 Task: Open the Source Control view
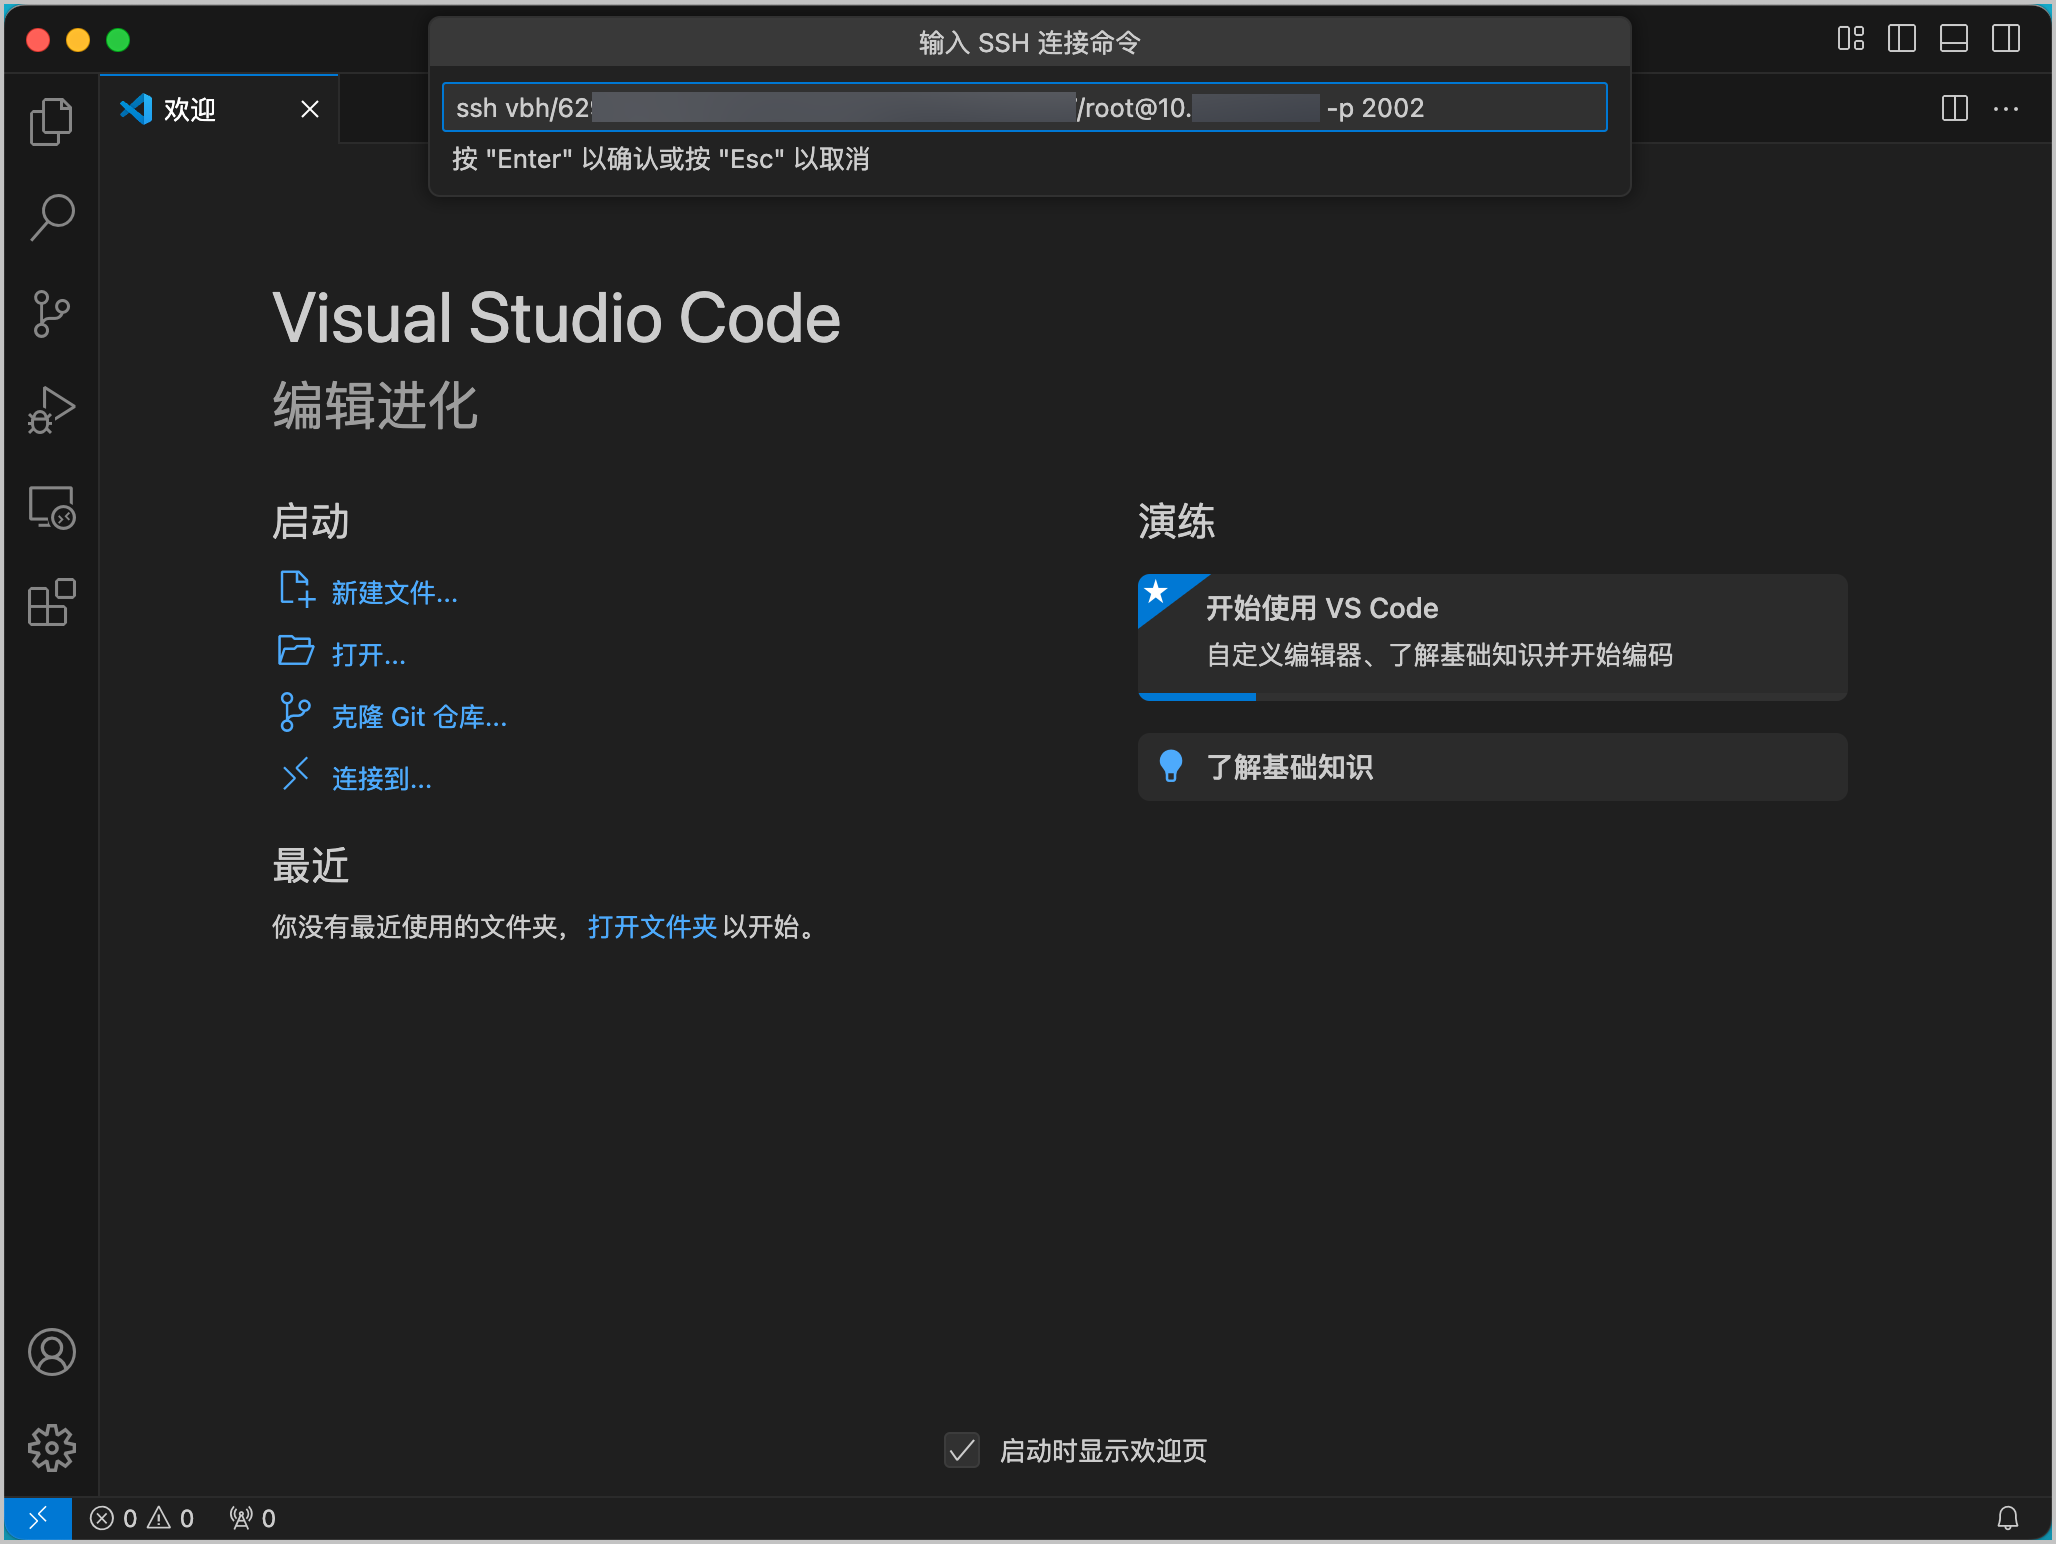click(51, 314)
